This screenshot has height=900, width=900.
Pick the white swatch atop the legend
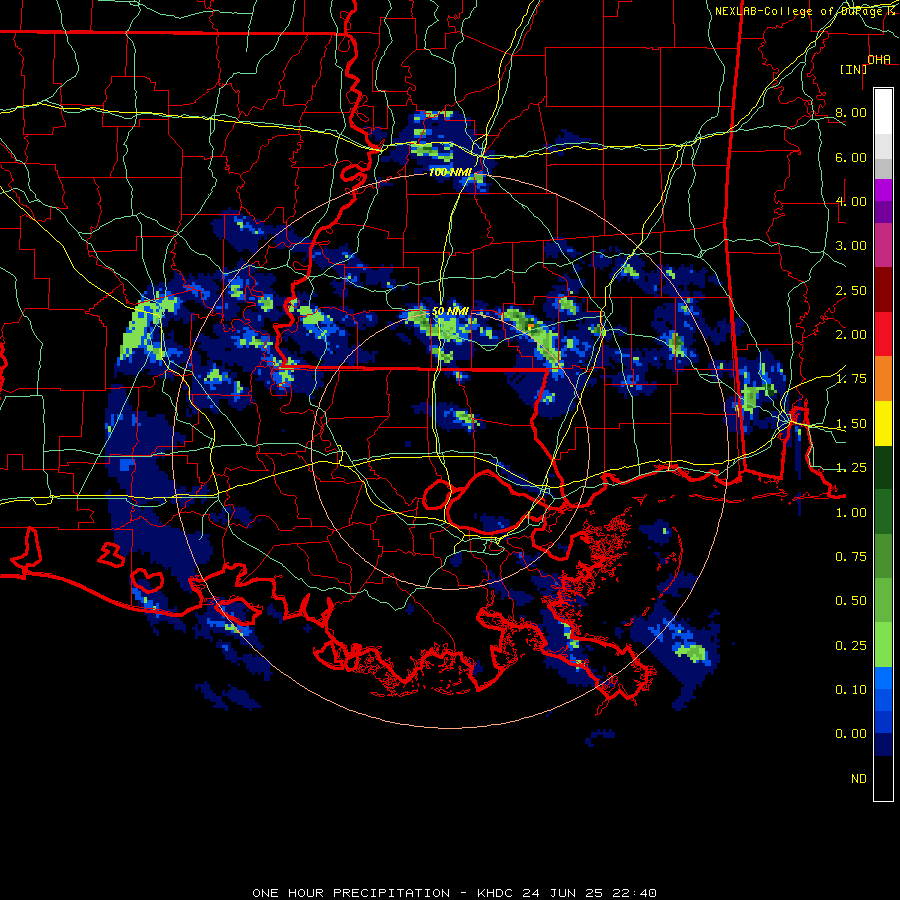pyautogui.click(x=883, y=112)
